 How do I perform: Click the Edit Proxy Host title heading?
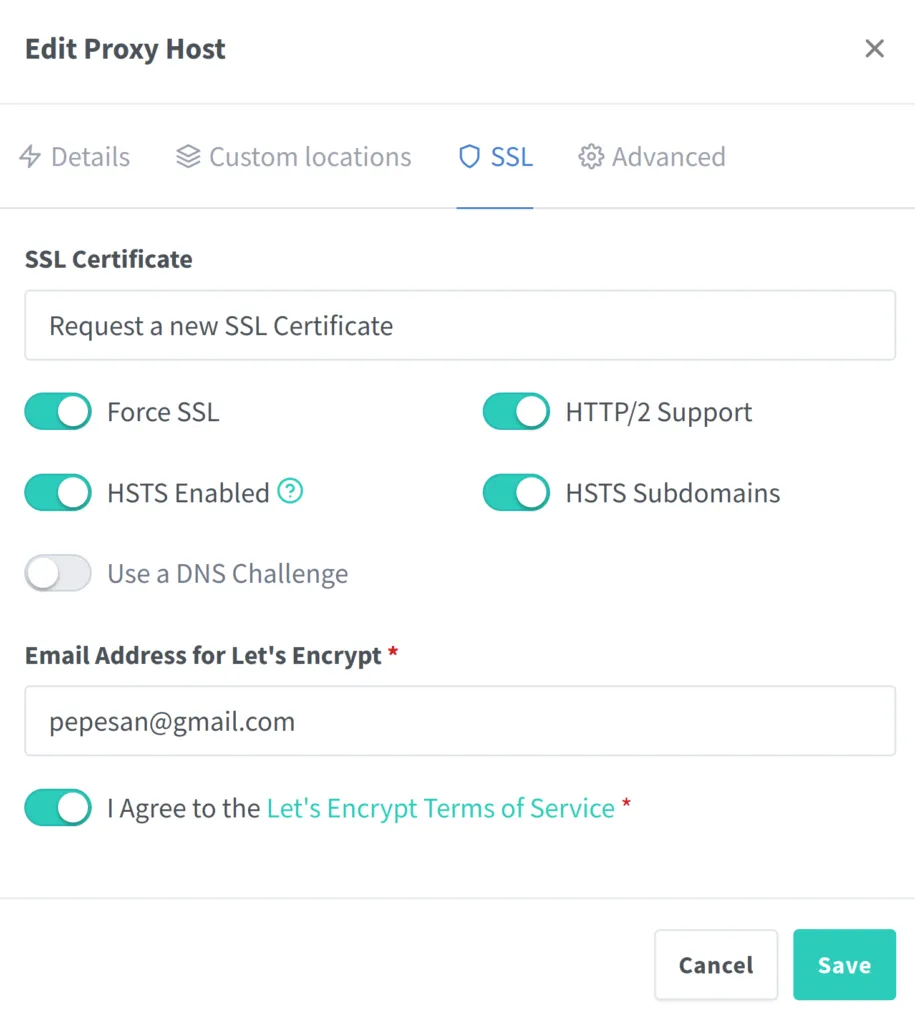[125, 49]
